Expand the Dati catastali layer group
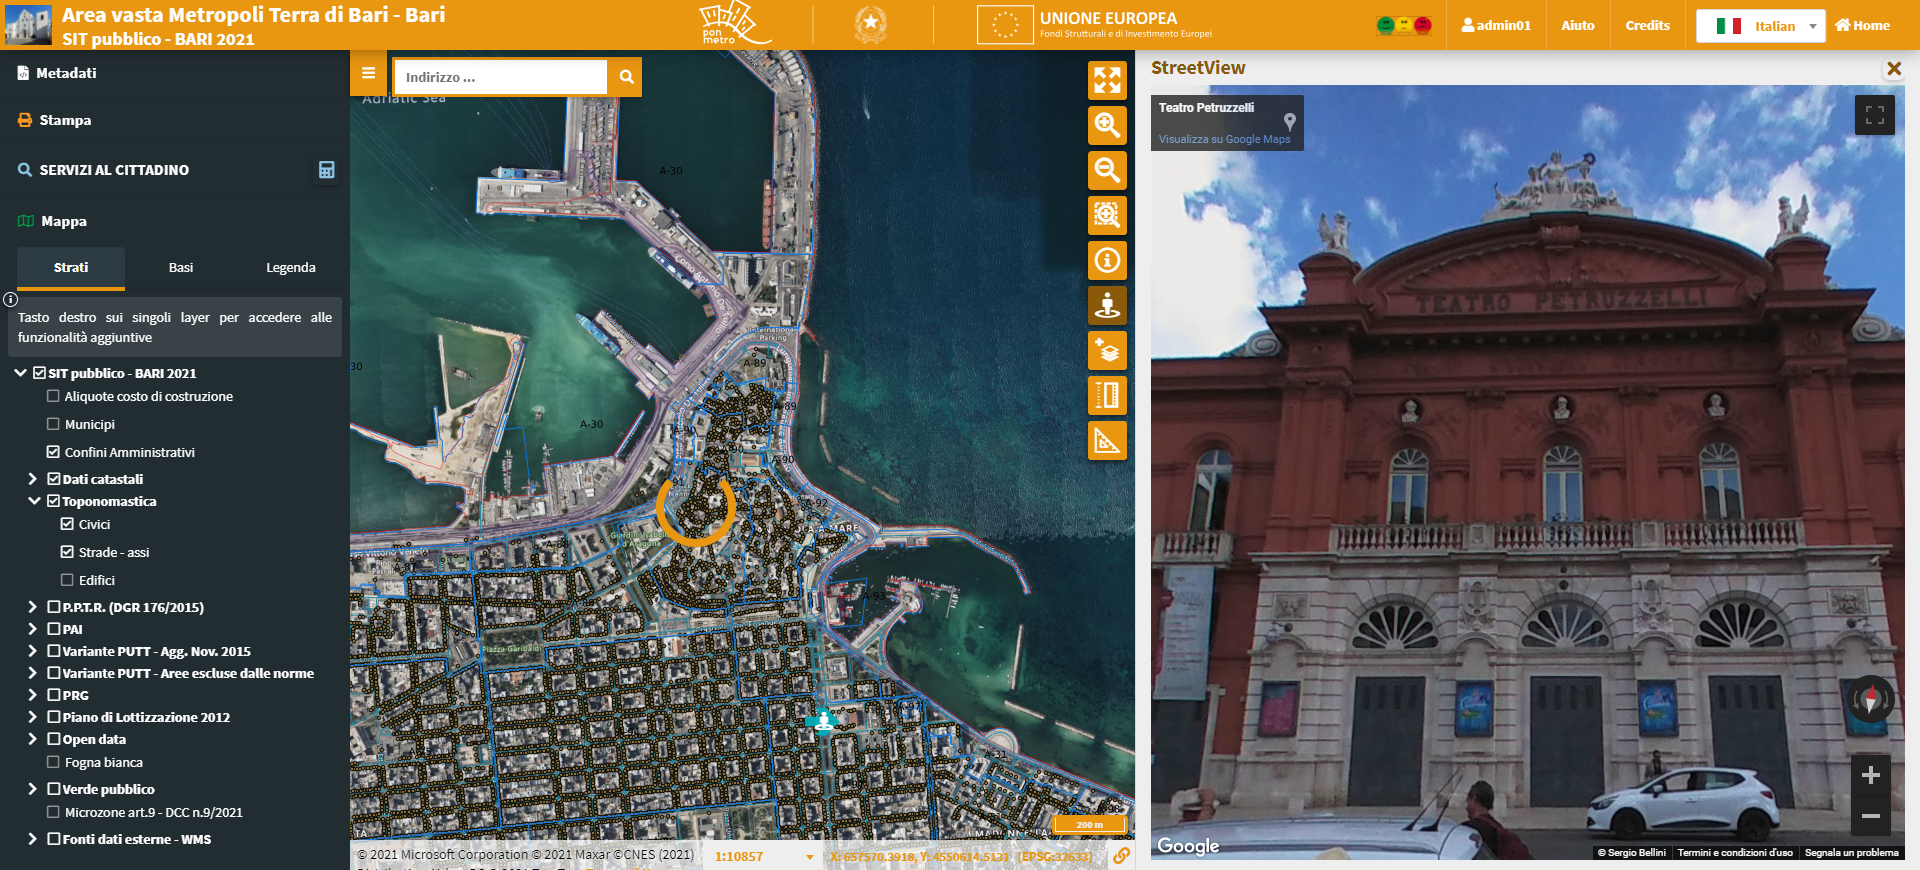This screenshot has width=1920, height=870. (x=33, y=479)
